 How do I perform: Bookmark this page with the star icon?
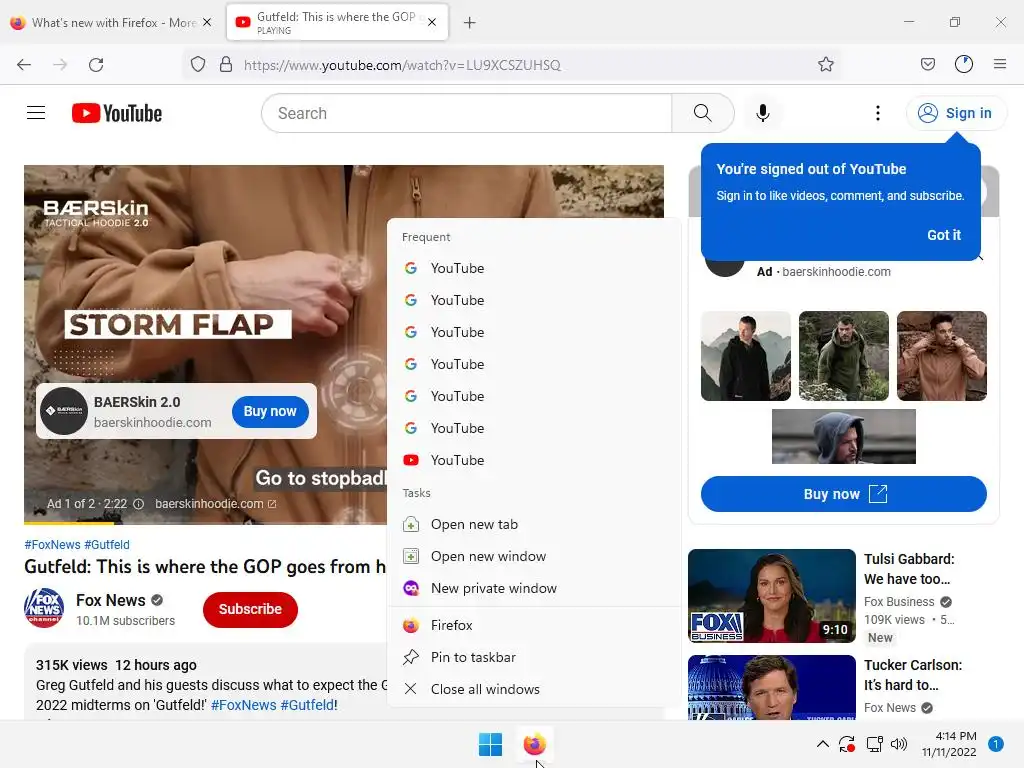click(825, 65)
